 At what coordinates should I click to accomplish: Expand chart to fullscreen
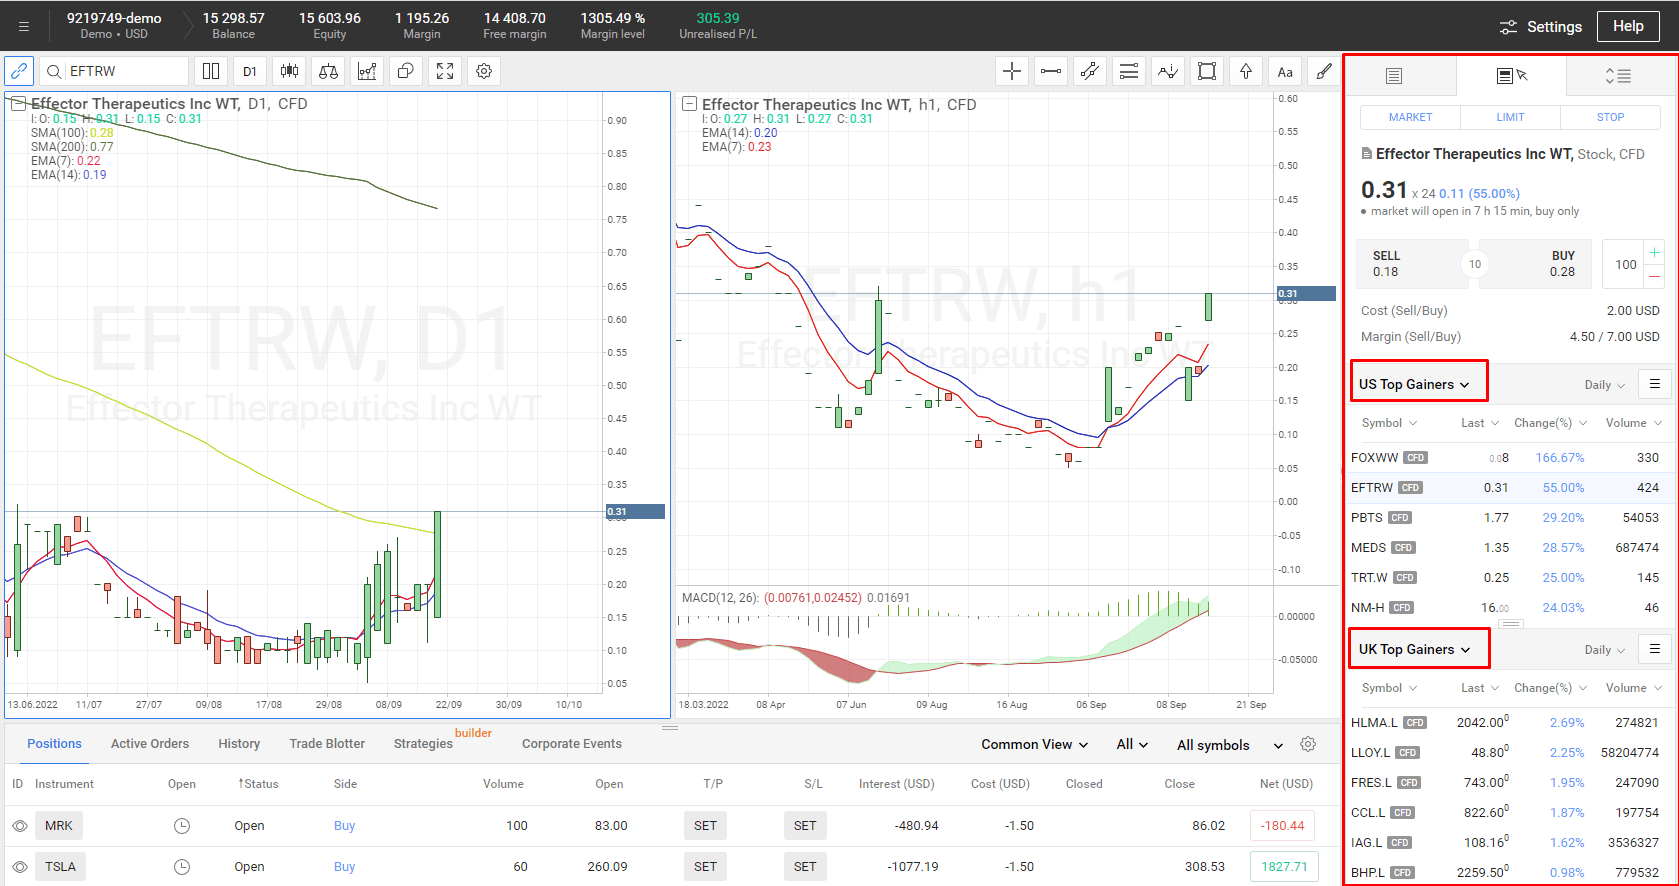(x=445, y=71)
